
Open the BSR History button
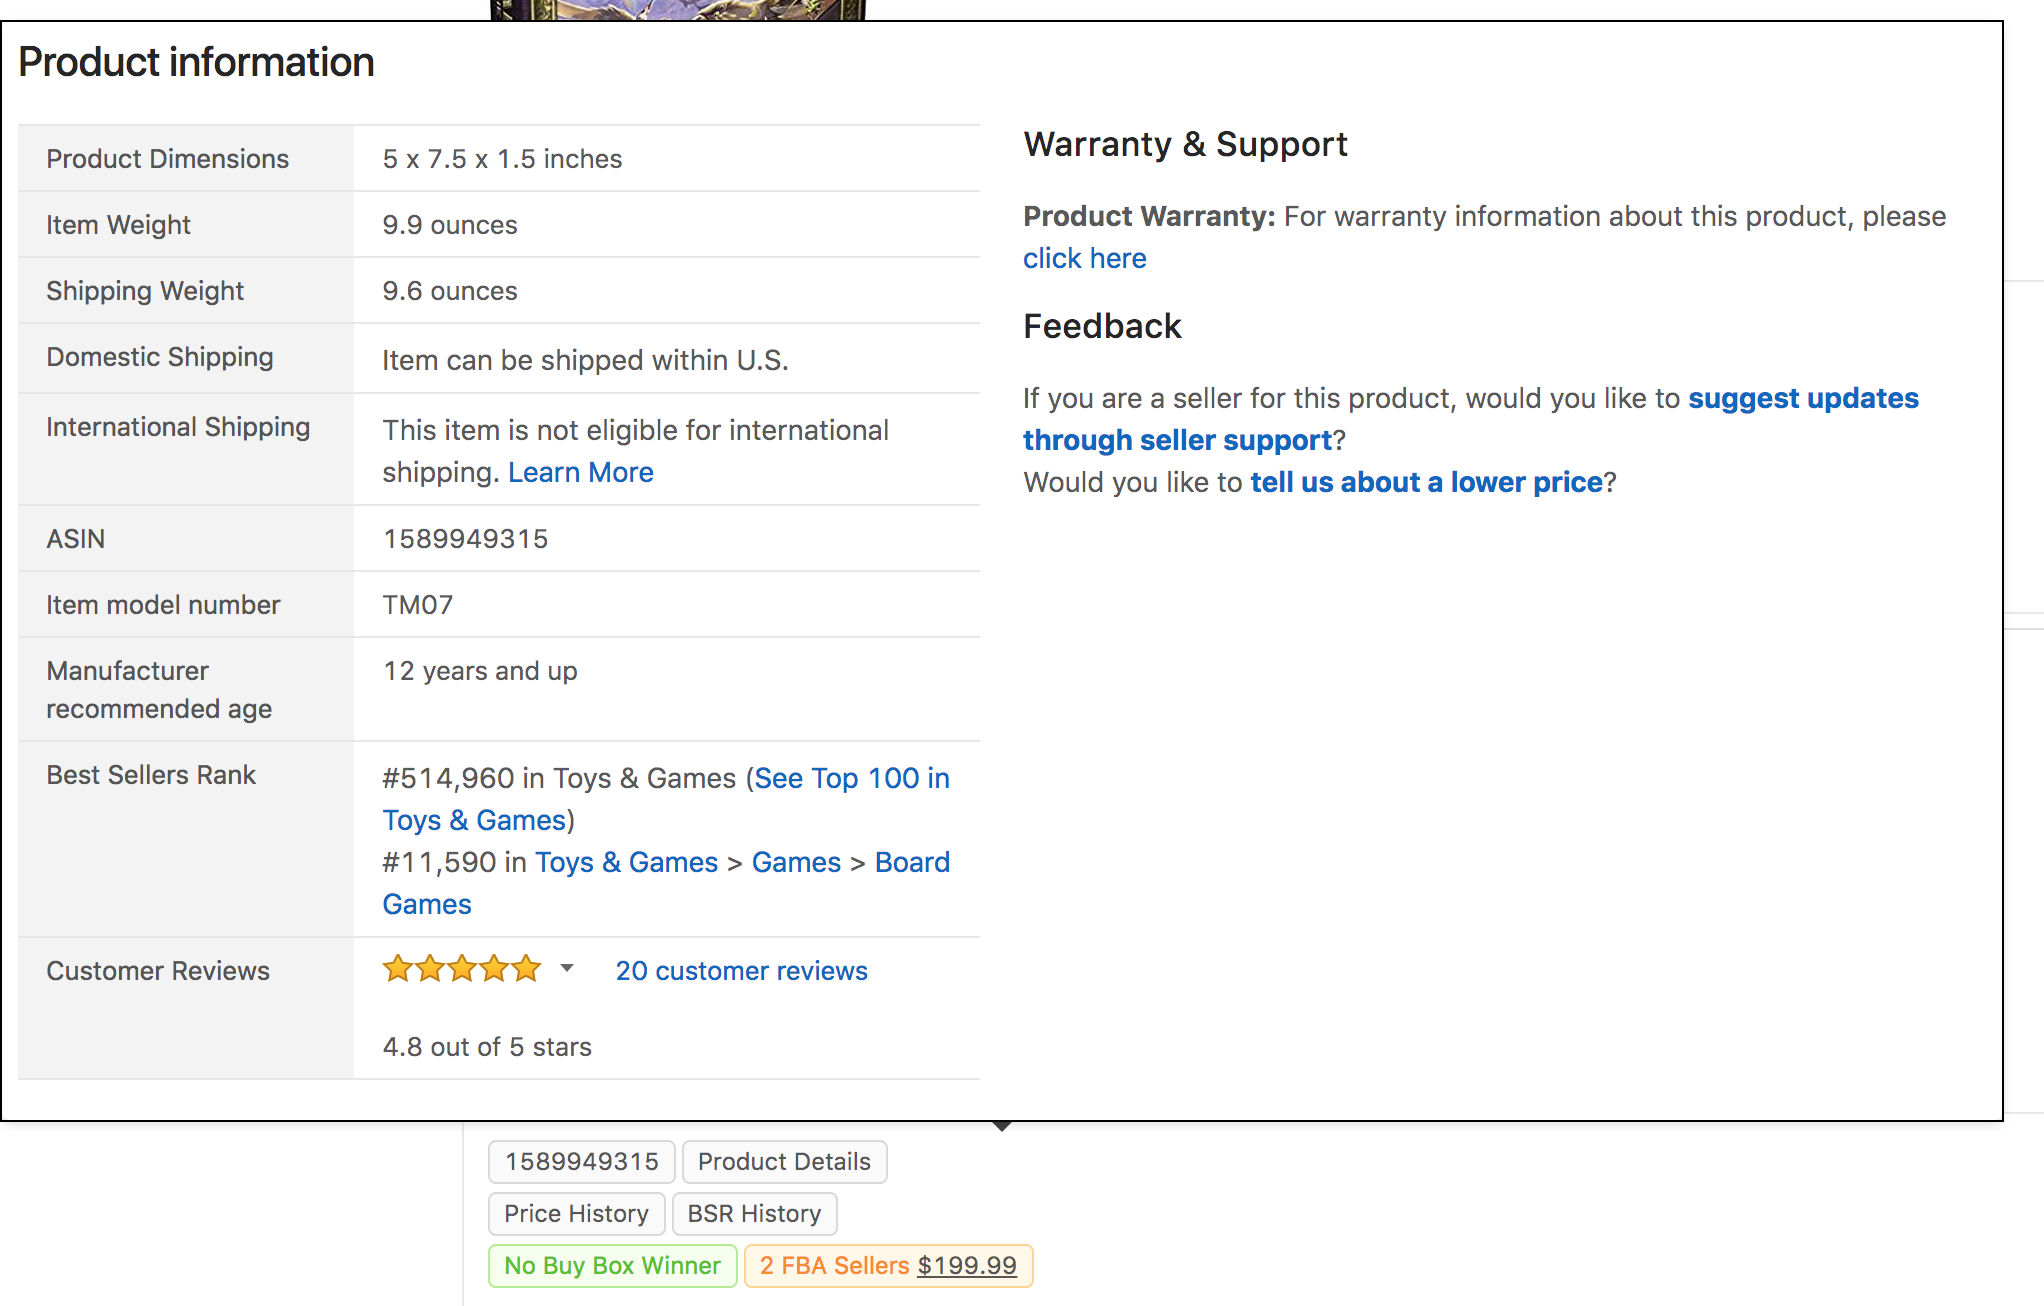(x=754, y=1214)
